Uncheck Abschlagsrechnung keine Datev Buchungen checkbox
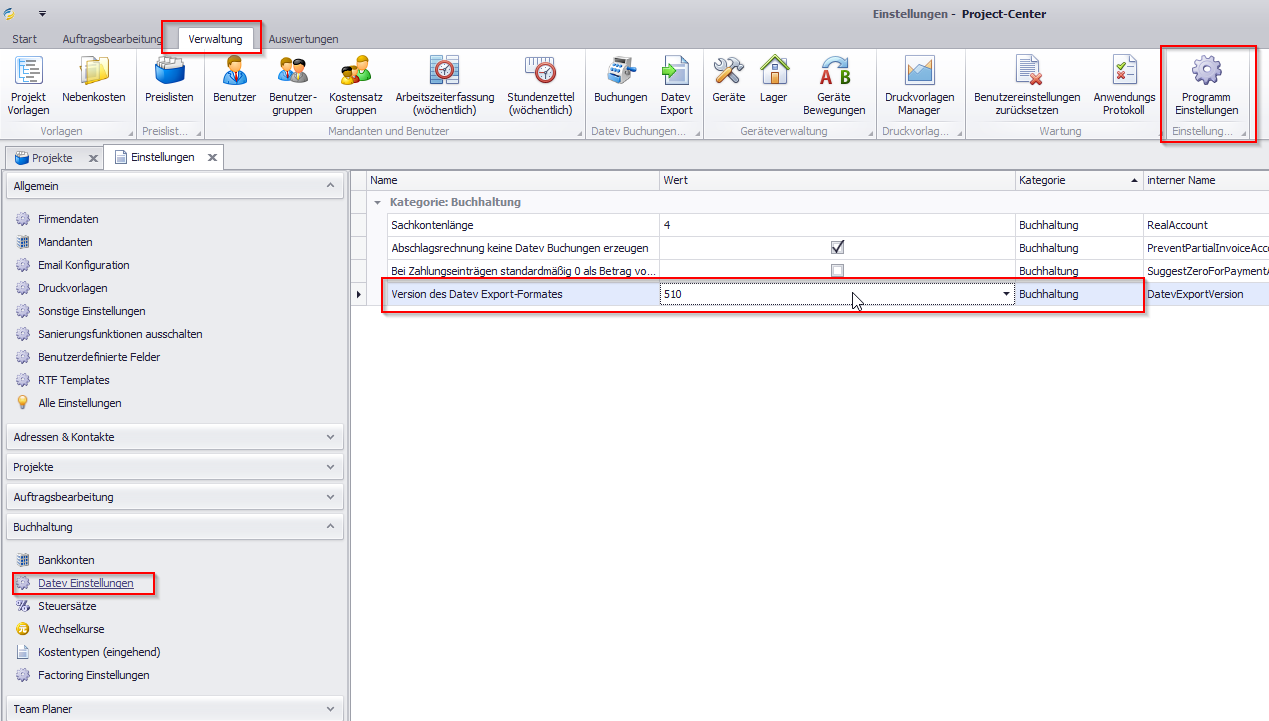The height and width of the screenshot is (721, 1269). coord(837,248)
